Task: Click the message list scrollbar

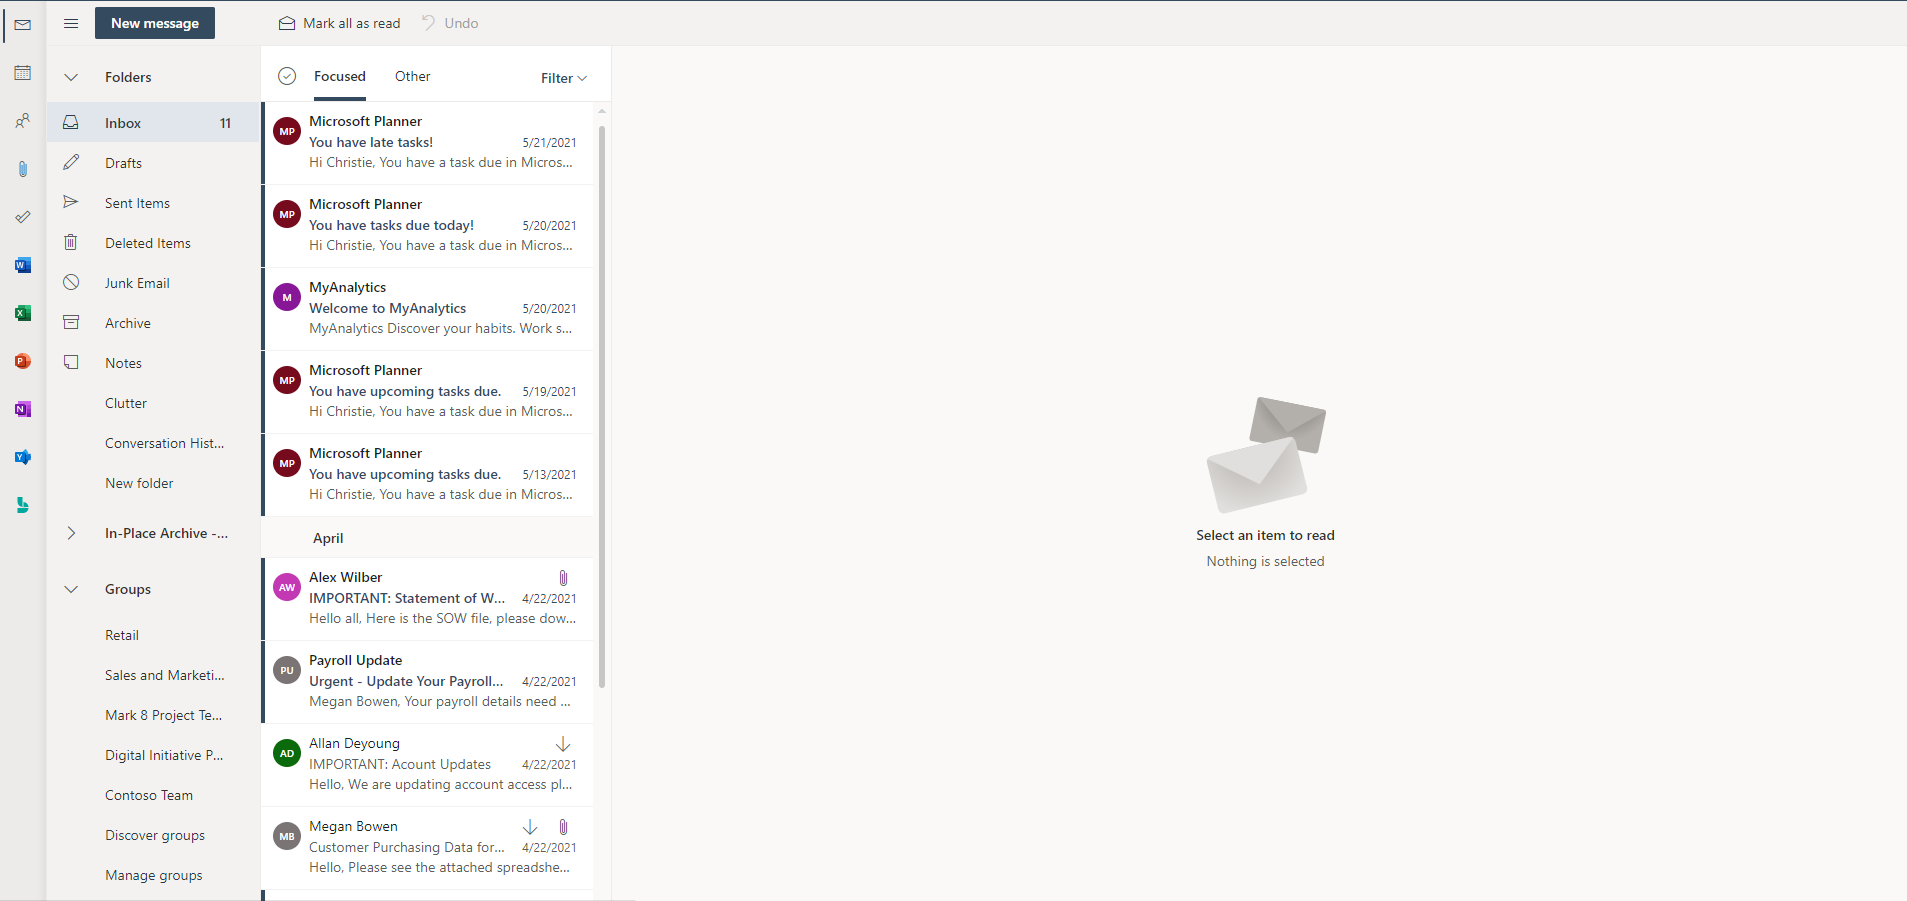Action: coord(602,405)
